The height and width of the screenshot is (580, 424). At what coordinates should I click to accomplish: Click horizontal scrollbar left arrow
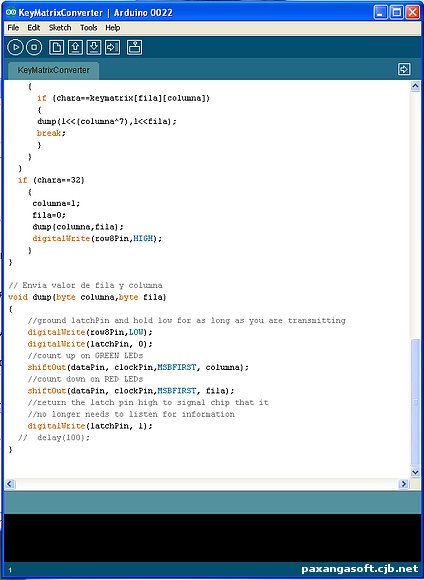(x=10, y=483)
